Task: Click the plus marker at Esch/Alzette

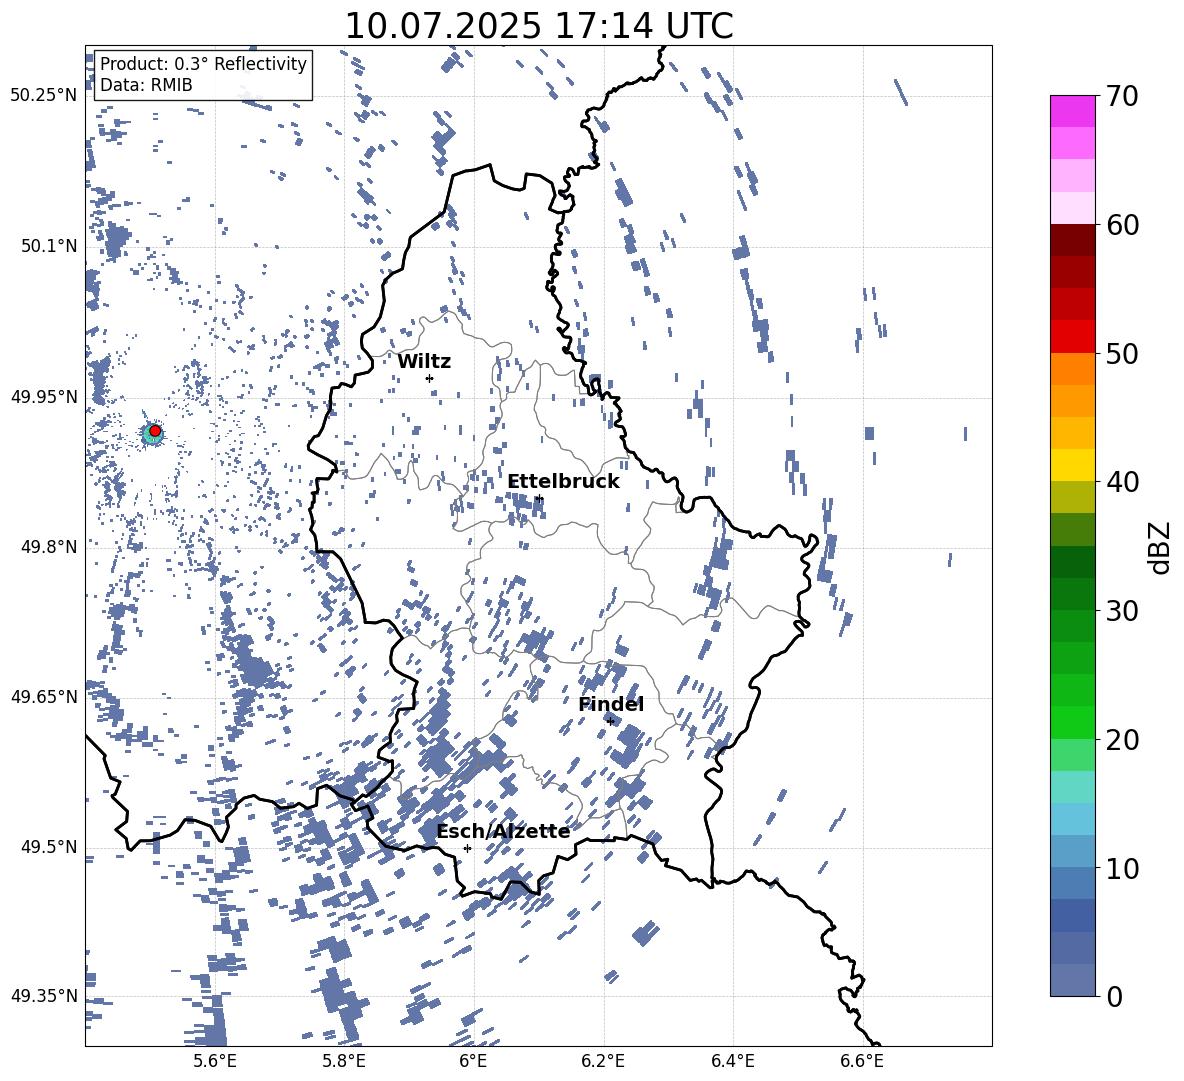Action: 467,848
